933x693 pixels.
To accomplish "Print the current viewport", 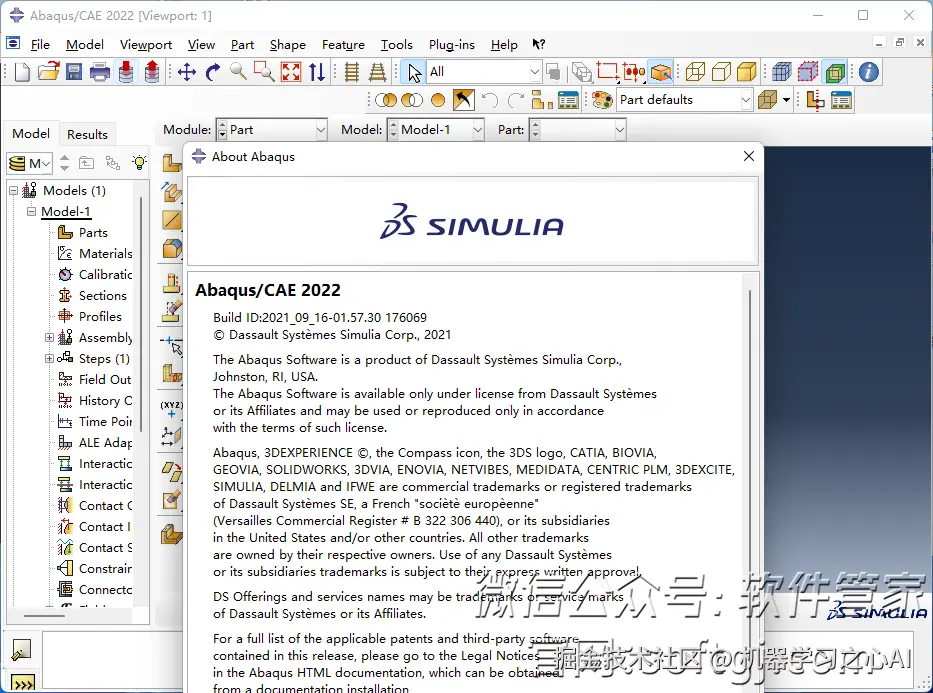I will tap(99, 72).
